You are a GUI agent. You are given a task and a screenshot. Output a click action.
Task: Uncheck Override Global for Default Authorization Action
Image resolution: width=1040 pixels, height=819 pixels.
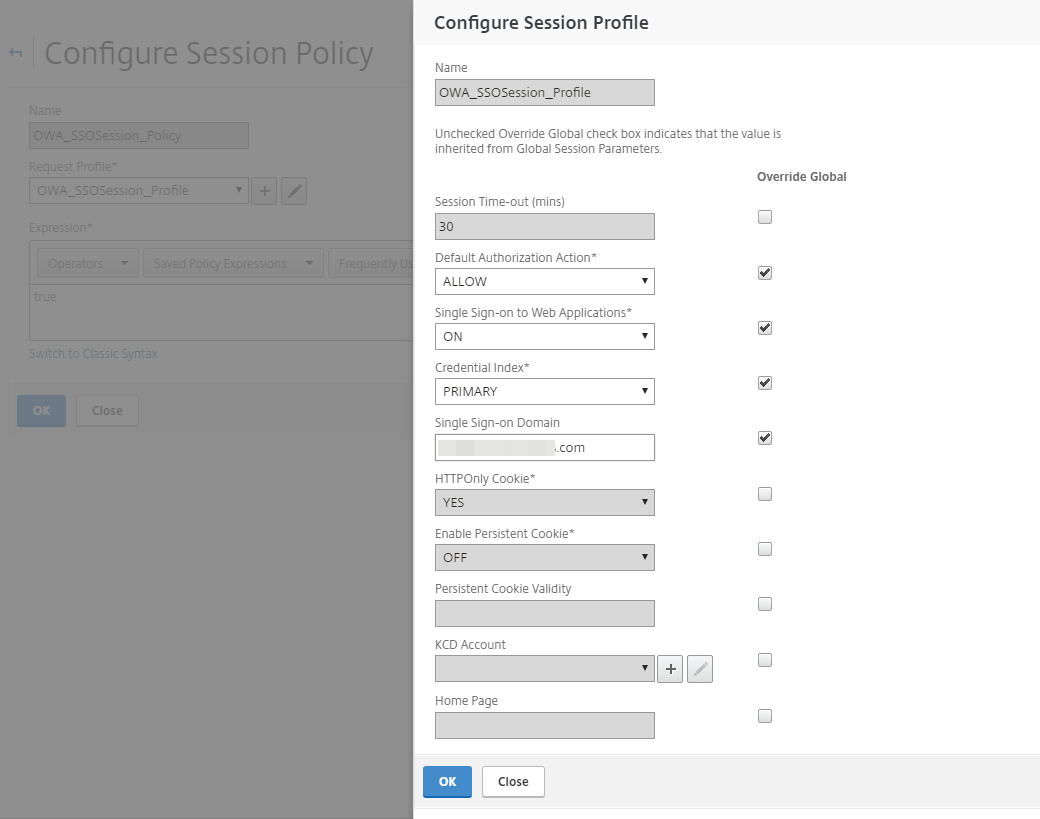click(765, 272)
